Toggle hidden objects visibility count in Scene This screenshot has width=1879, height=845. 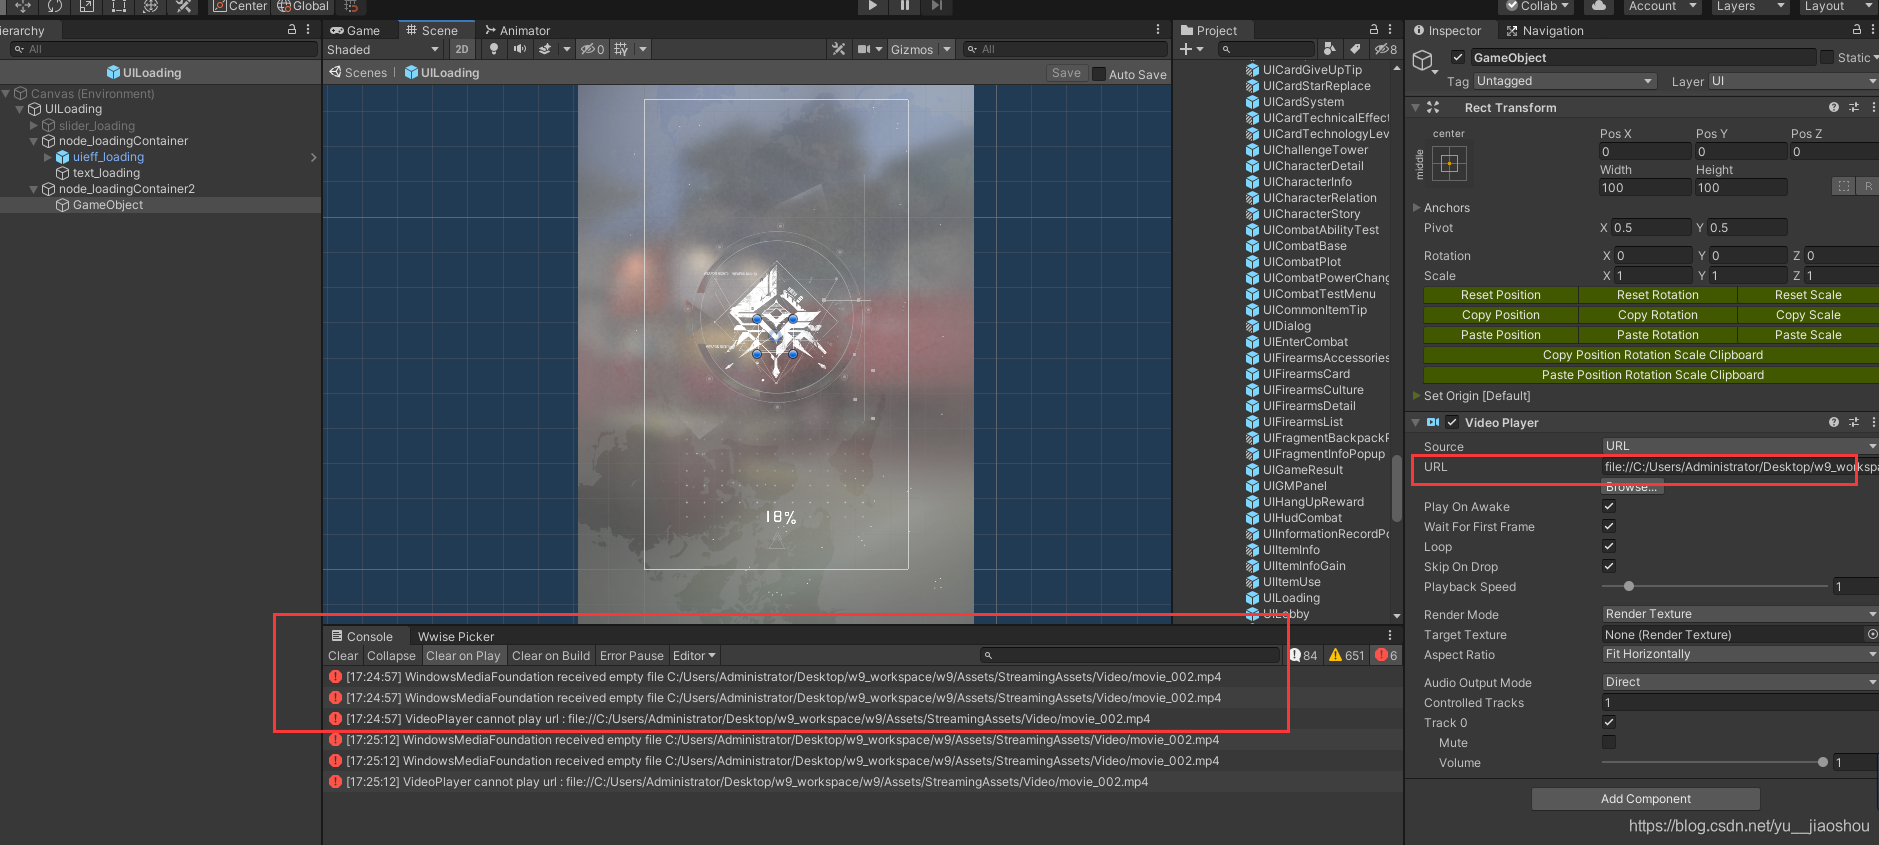tap(593, 49)
